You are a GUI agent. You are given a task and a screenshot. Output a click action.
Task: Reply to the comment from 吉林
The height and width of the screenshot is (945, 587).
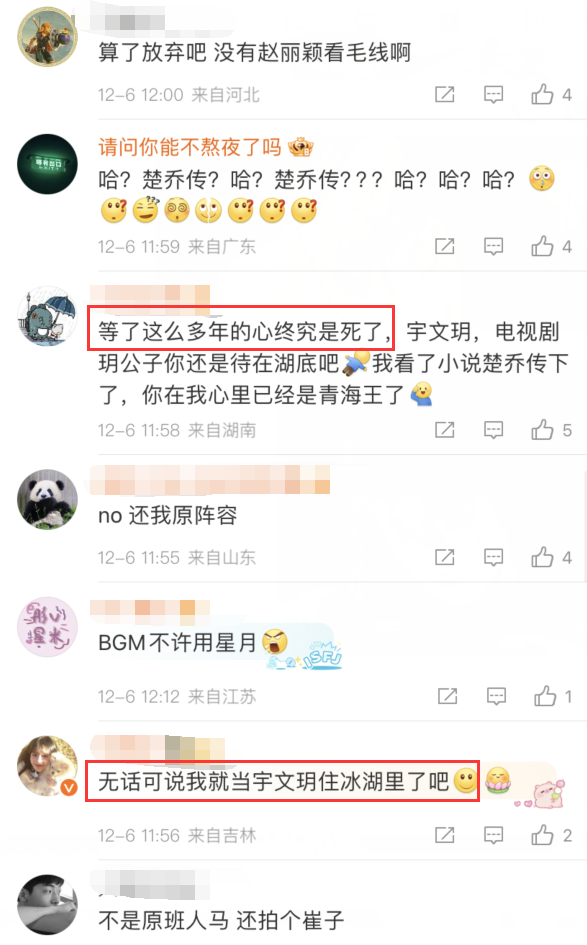coord(494,835)
